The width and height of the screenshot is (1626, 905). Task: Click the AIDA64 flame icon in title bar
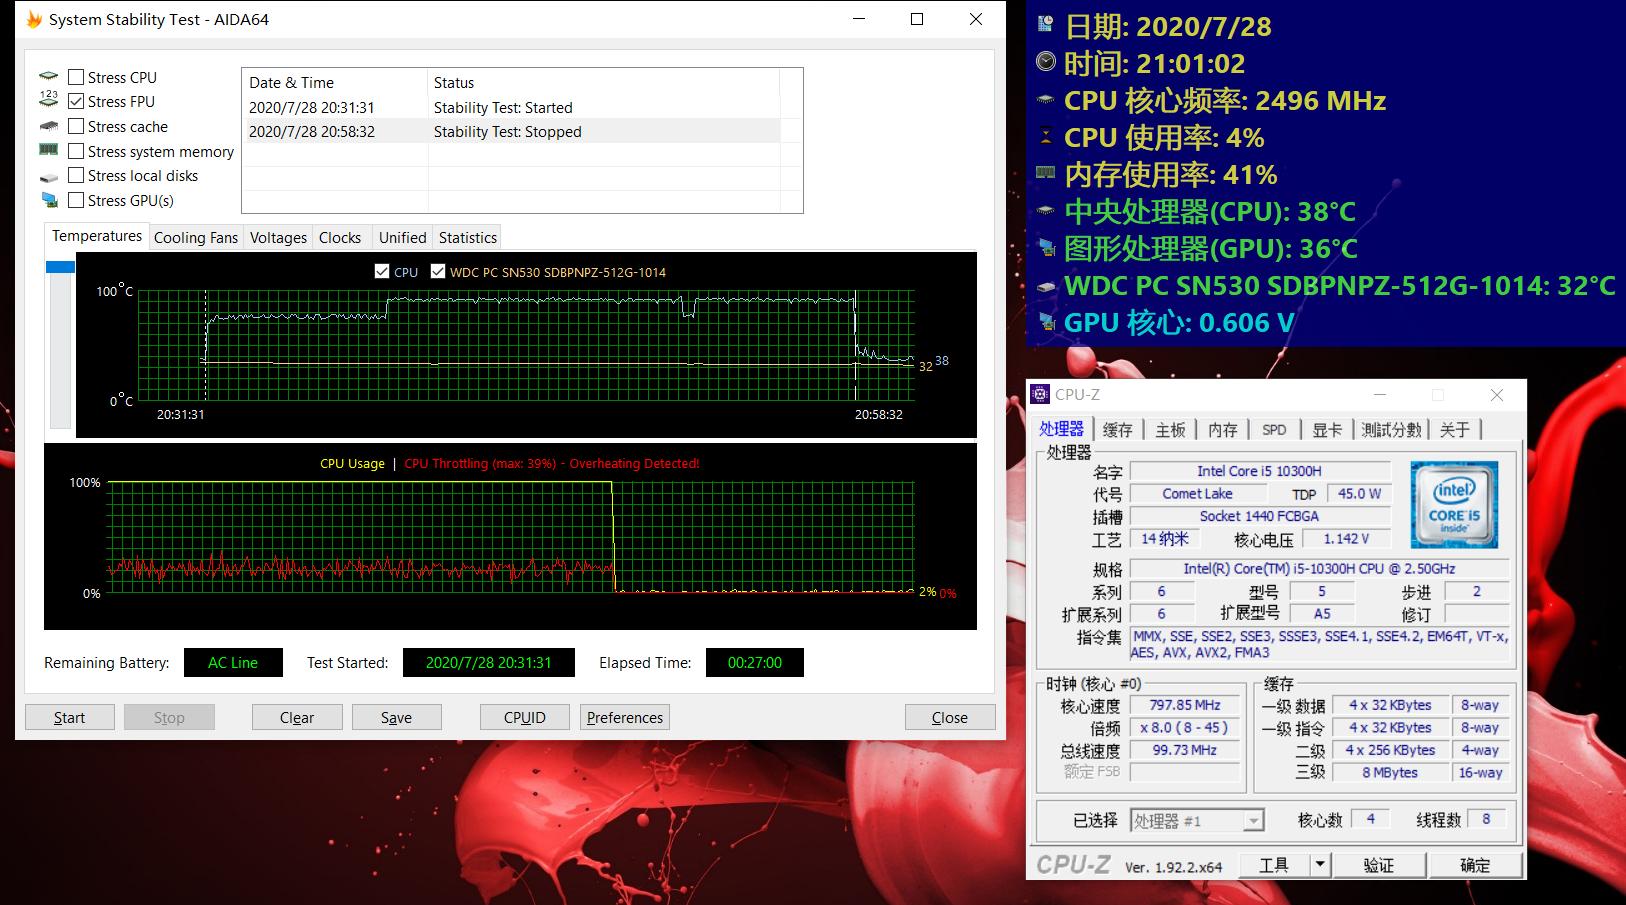pyautogui.click(x=34, y=19)
